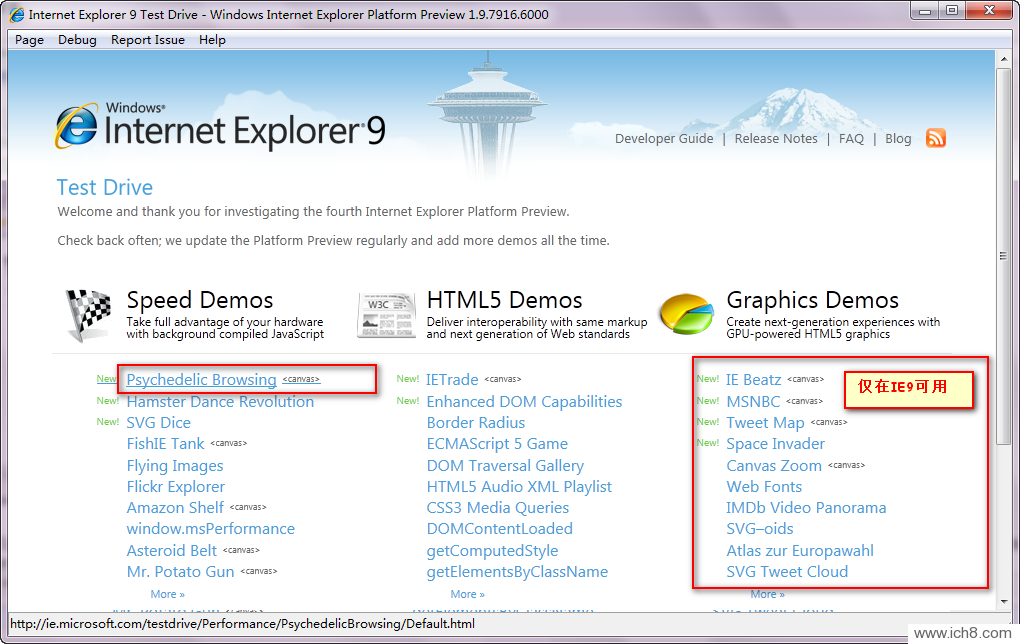This screenshot has height=644, width=1020.
Task: Visit the Blog link
Action: [898, 139]
